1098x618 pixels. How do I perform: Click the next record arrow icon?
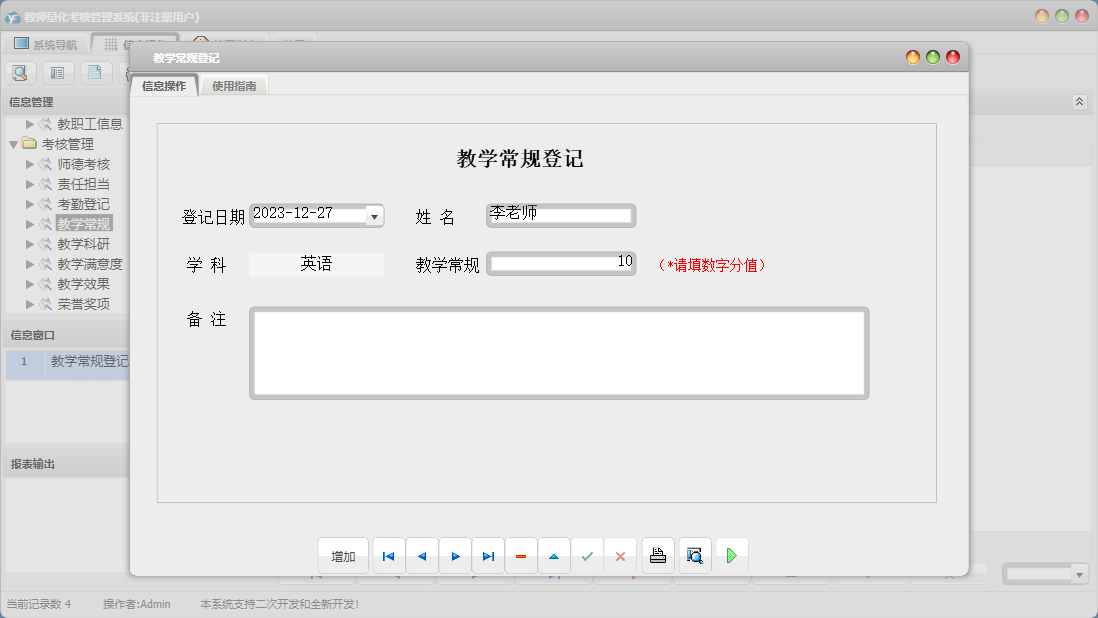point(455,555)
